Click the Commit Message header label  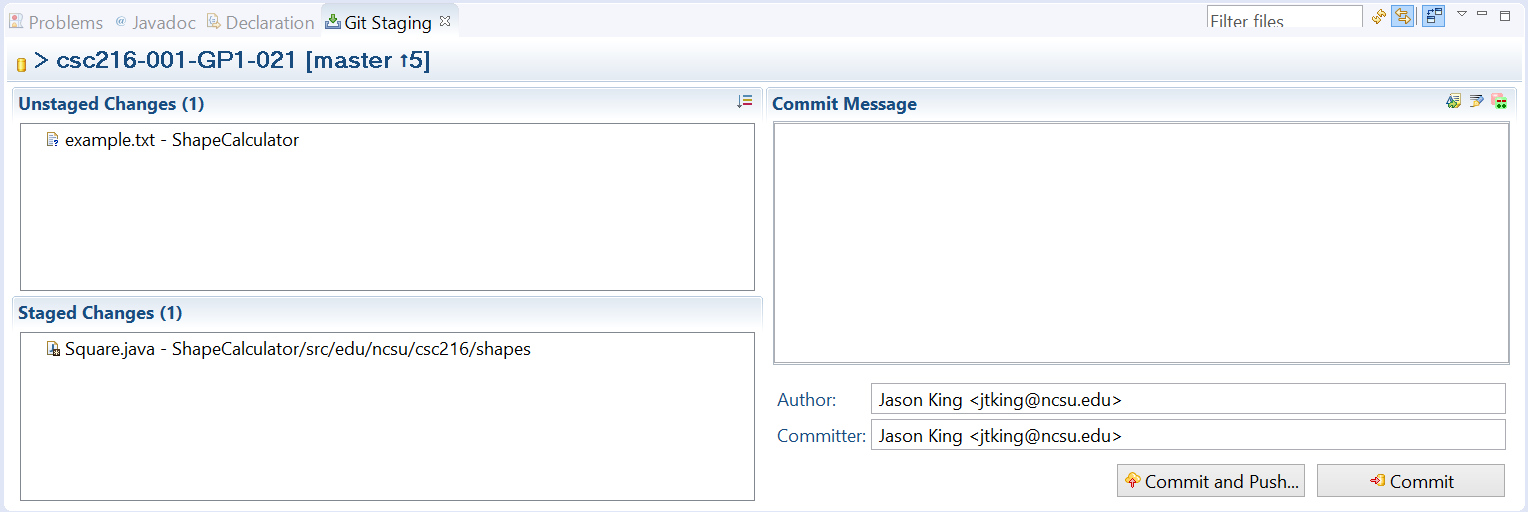point(844,103)
